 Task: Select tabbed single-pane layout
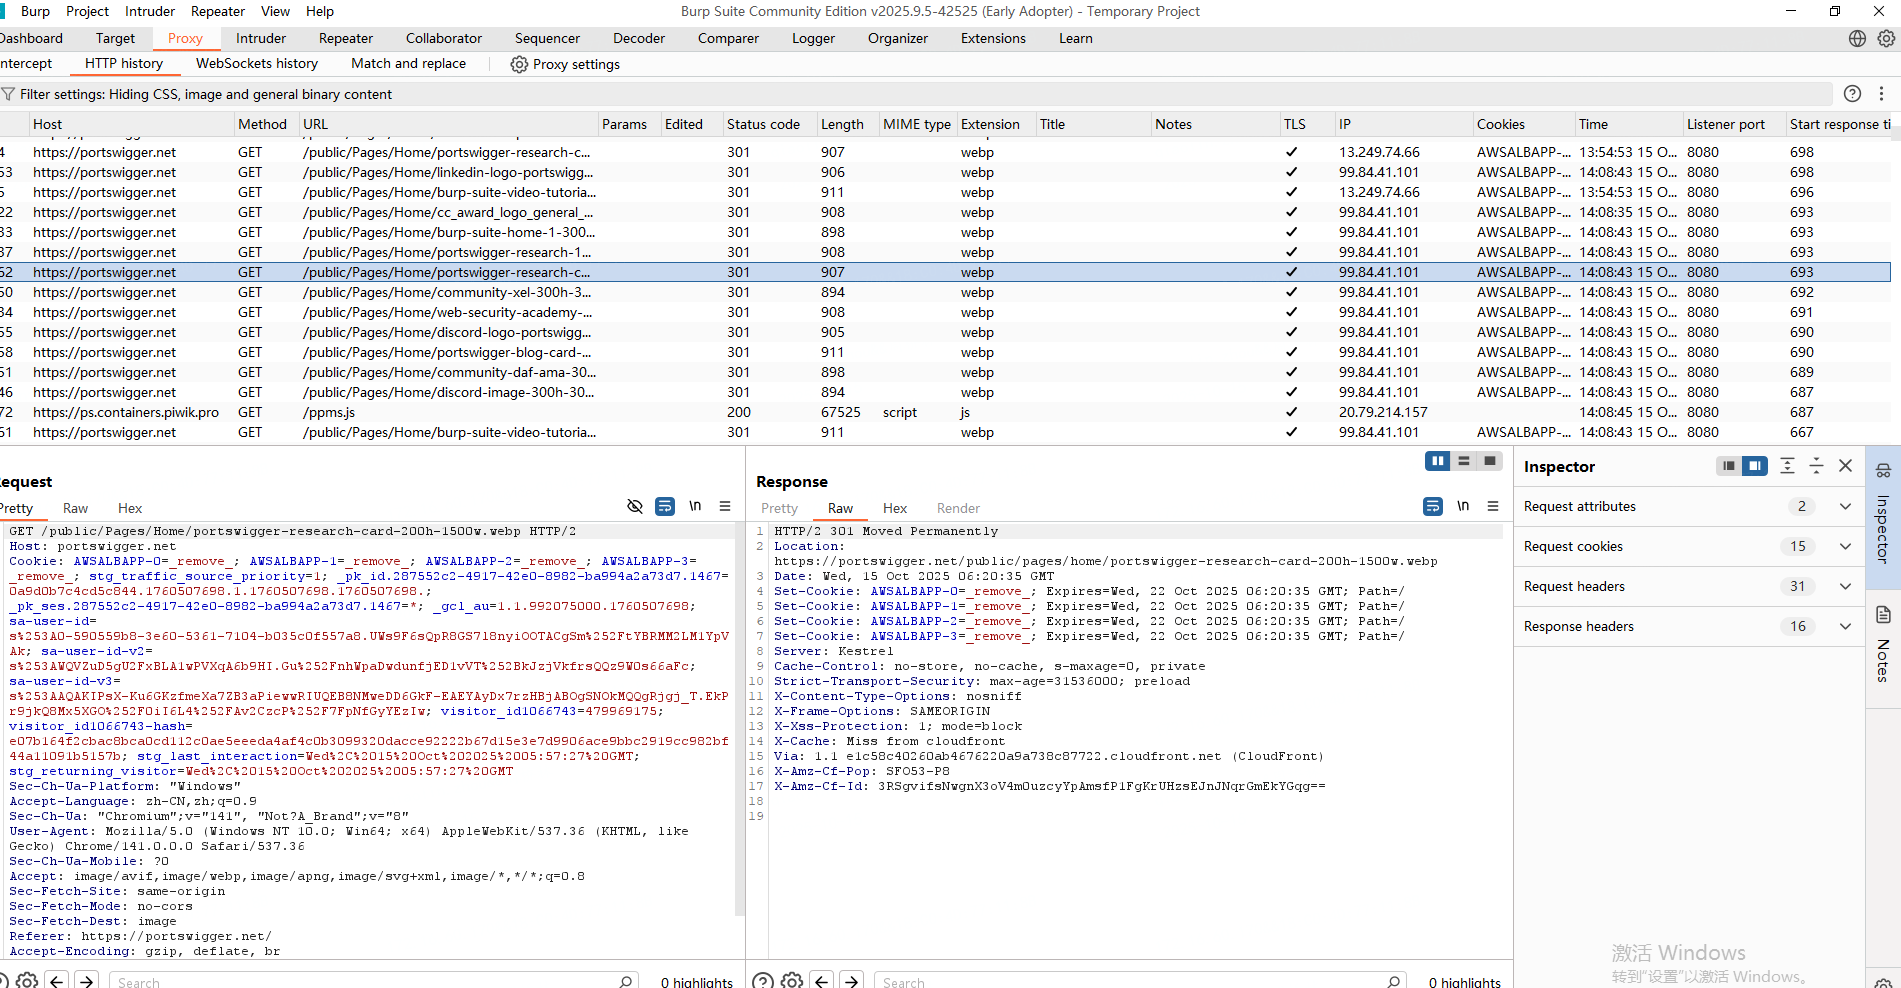1490,461
